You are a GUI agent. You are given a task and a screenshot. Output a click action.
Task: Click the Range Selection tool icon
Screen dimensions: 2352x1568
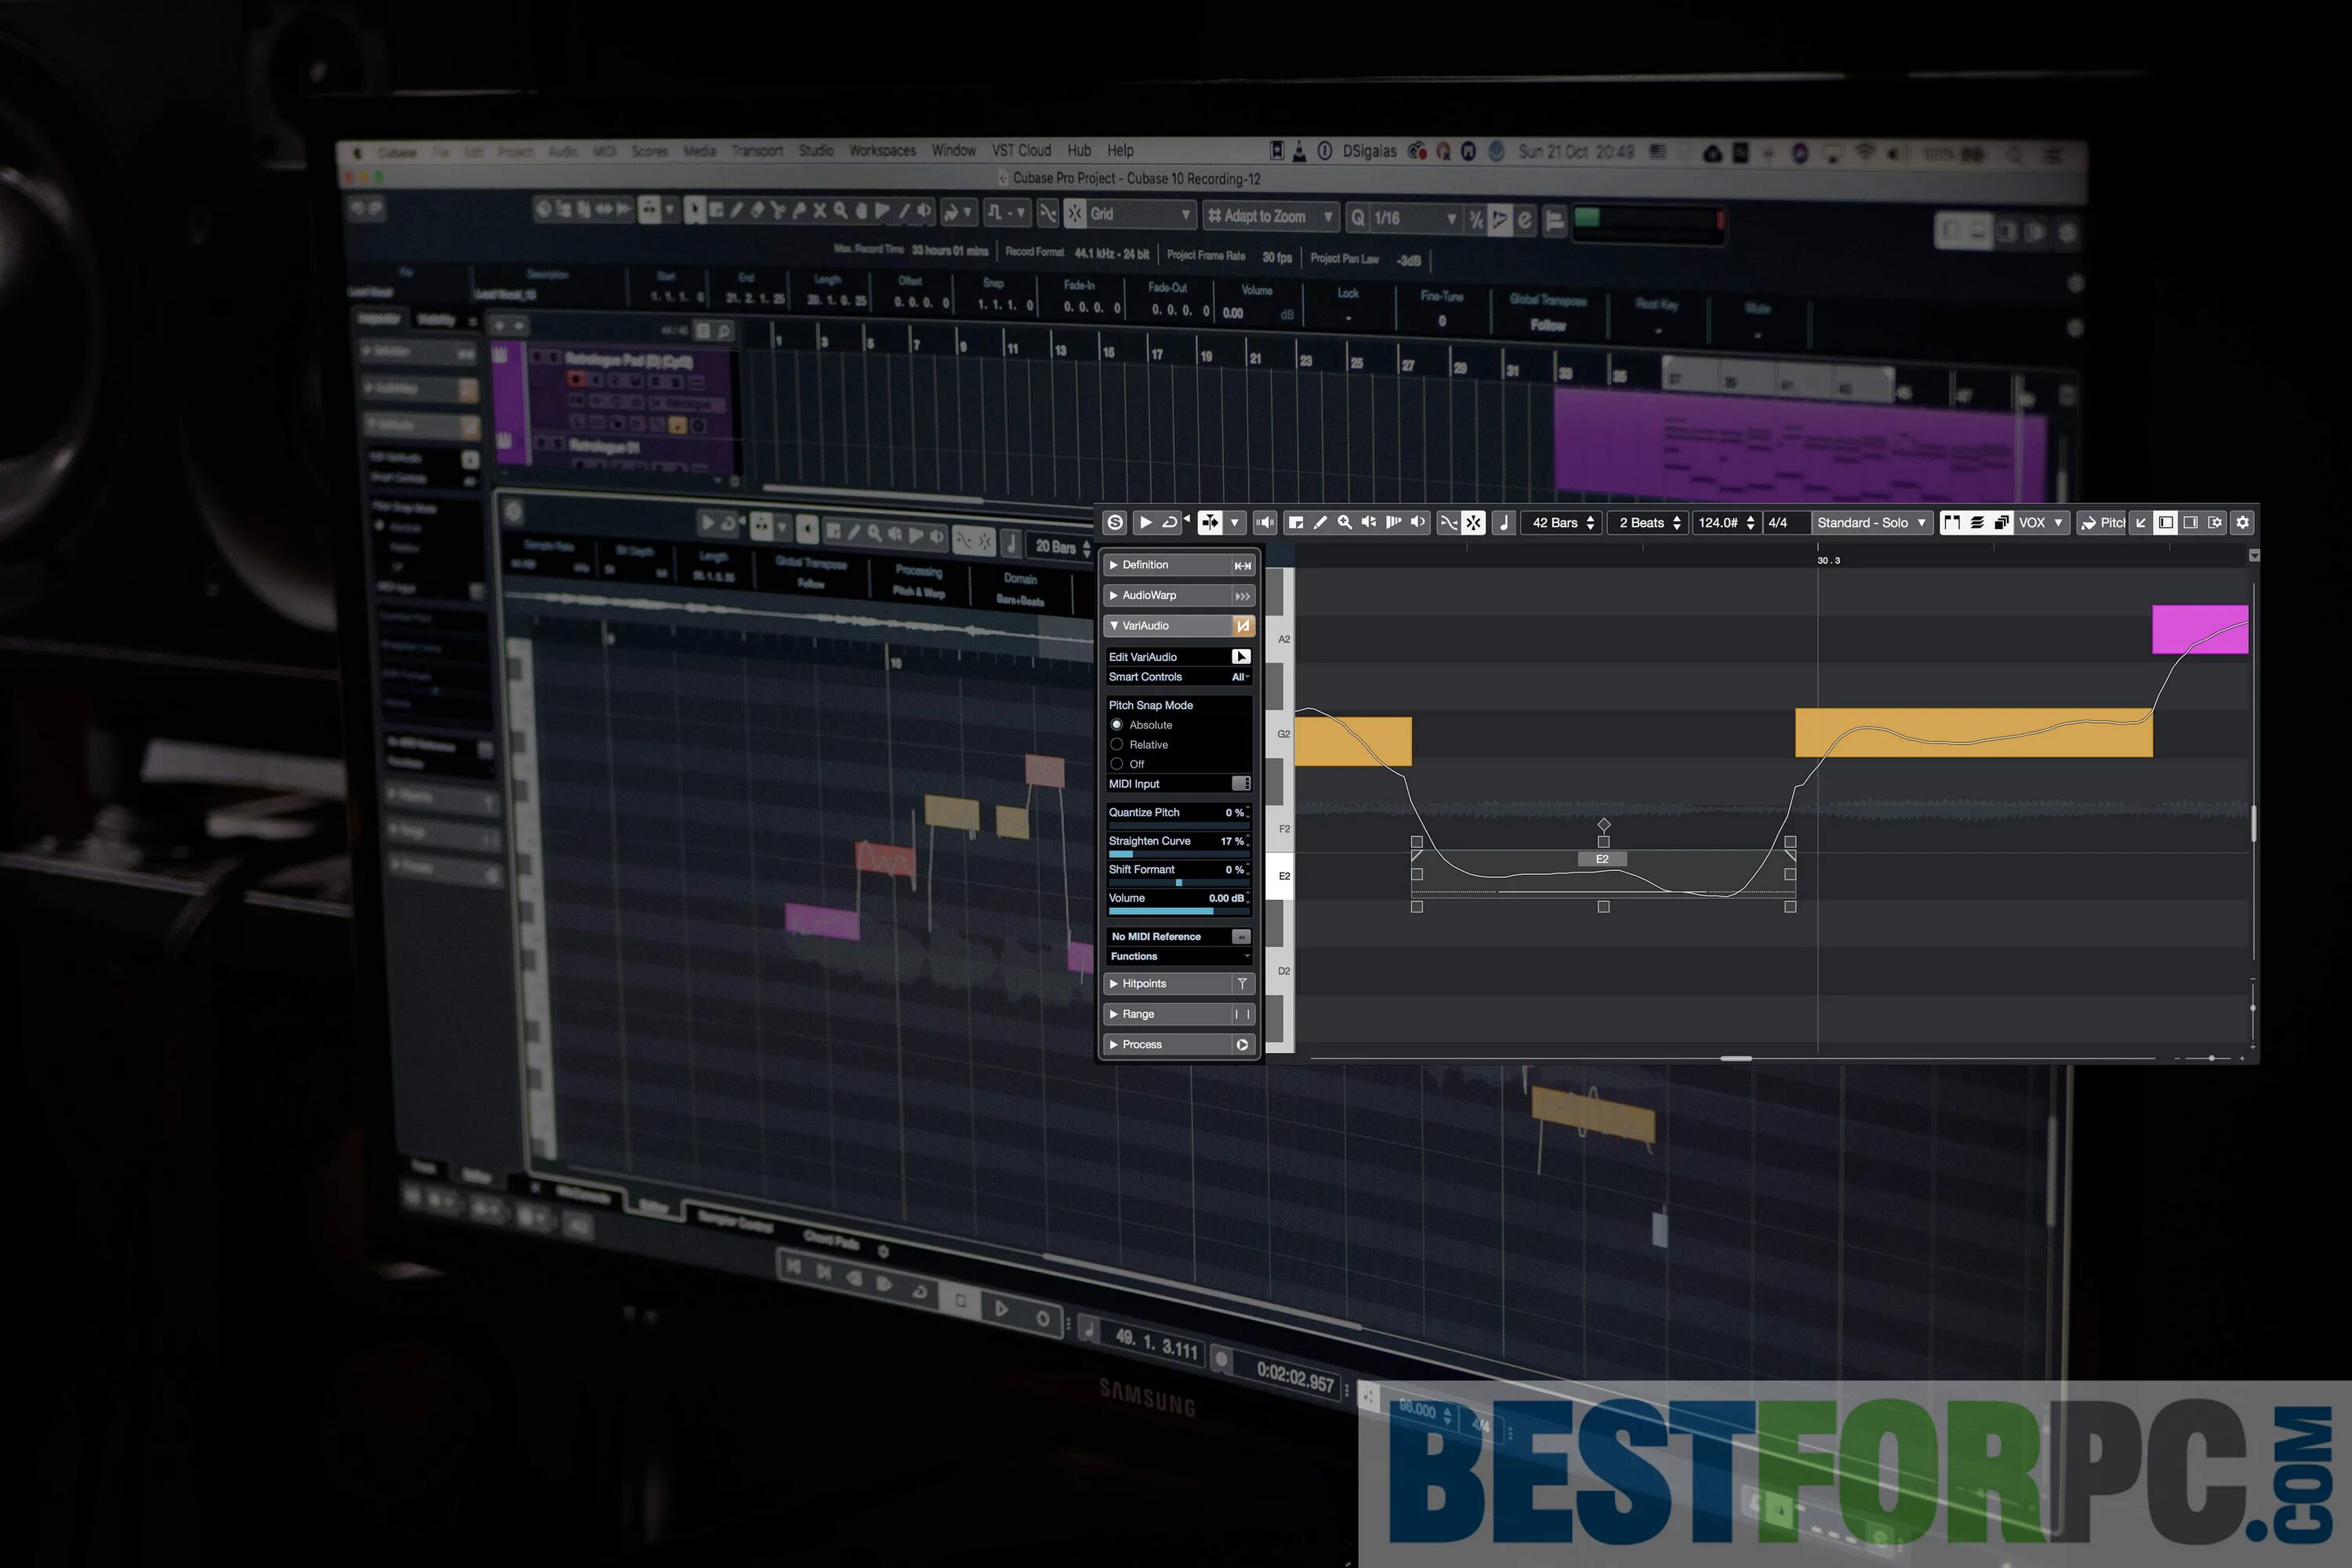point(1296,523)
